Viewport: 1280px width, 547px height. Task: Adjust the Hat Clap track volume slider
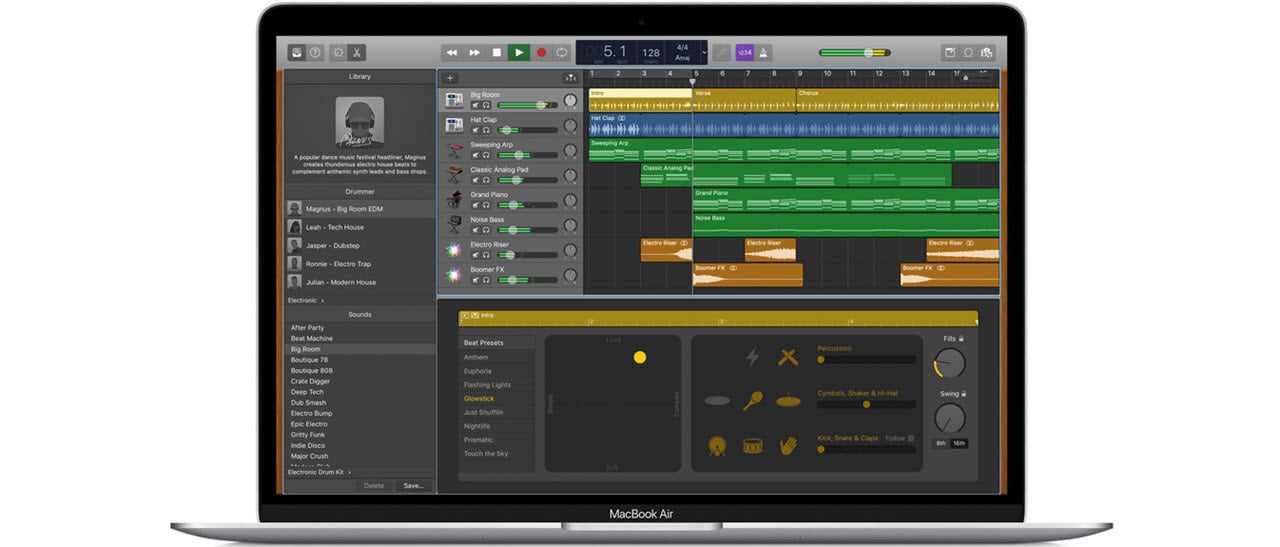pyautogui.click(x=528, y=130)
